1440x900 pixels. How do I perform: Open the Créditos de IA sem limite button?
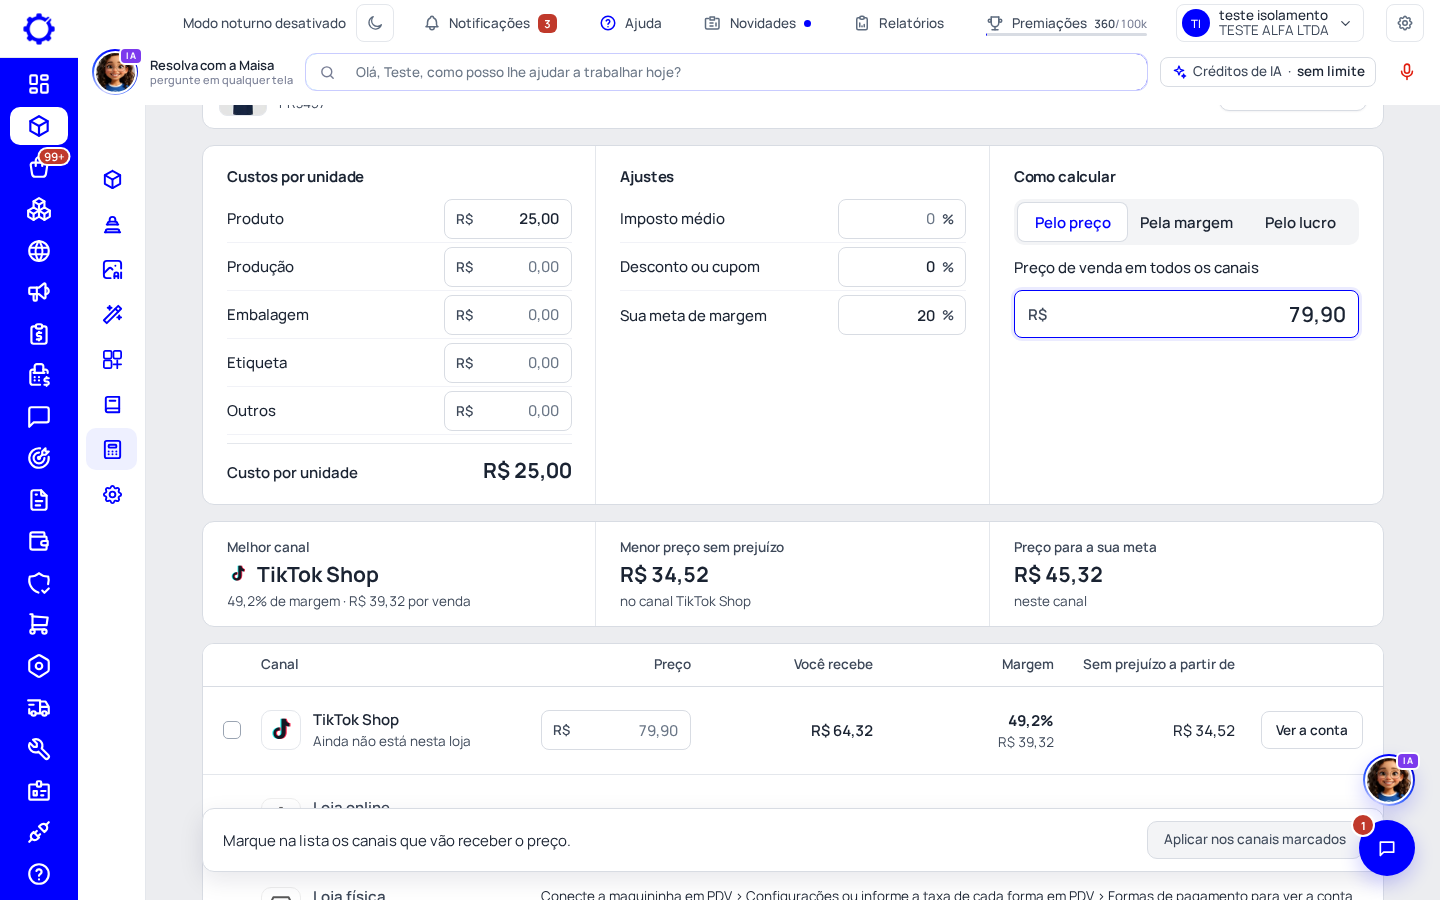1268,72
